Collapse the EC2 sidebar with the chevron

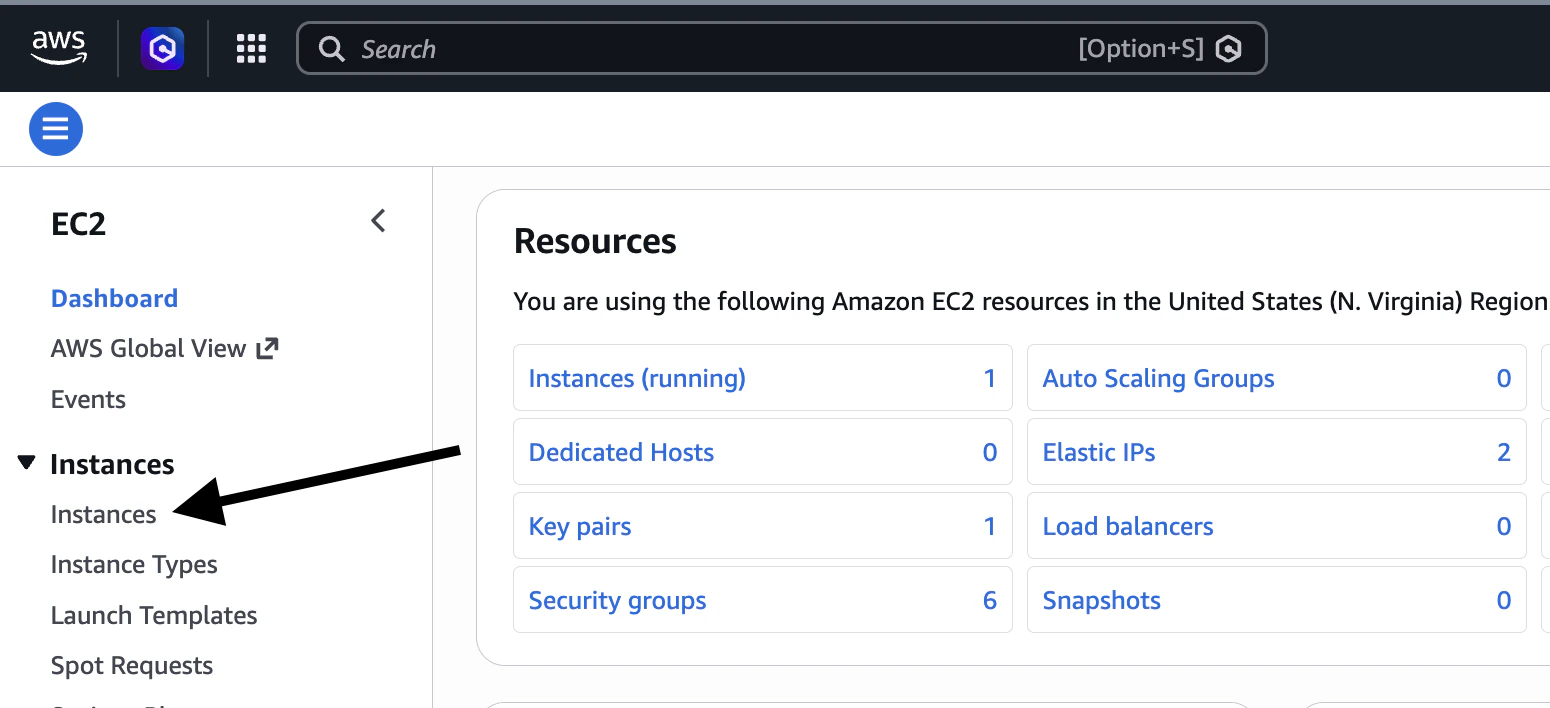point(378,221)
